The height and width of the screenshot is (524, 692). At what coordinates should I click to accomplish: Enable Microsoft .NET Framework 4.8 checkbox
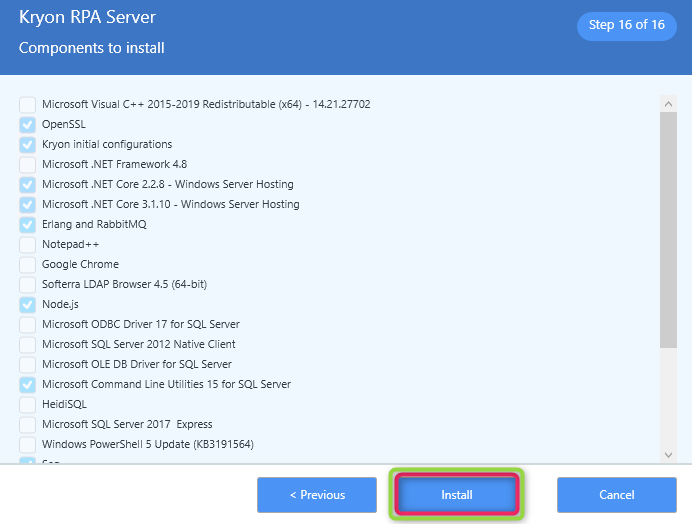[27, 165]
